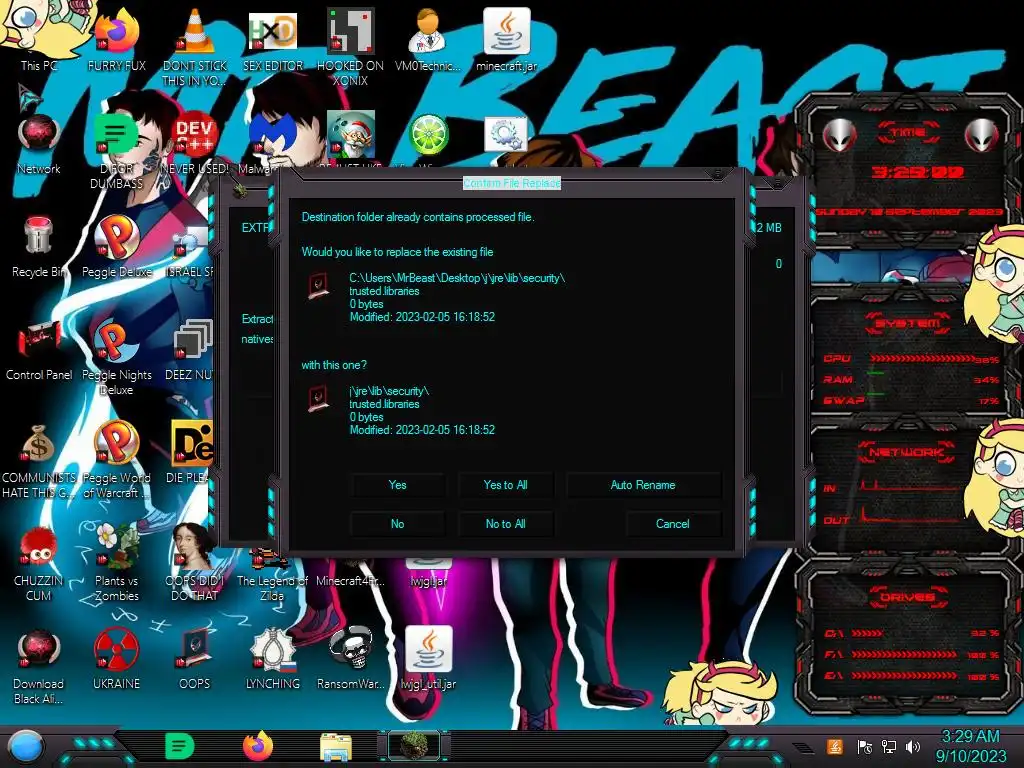Image resolution: width=1024 pixels, height=768 pixels.
Task: Open File Explorer from the taskbar
Action: (x=336, y=747)
